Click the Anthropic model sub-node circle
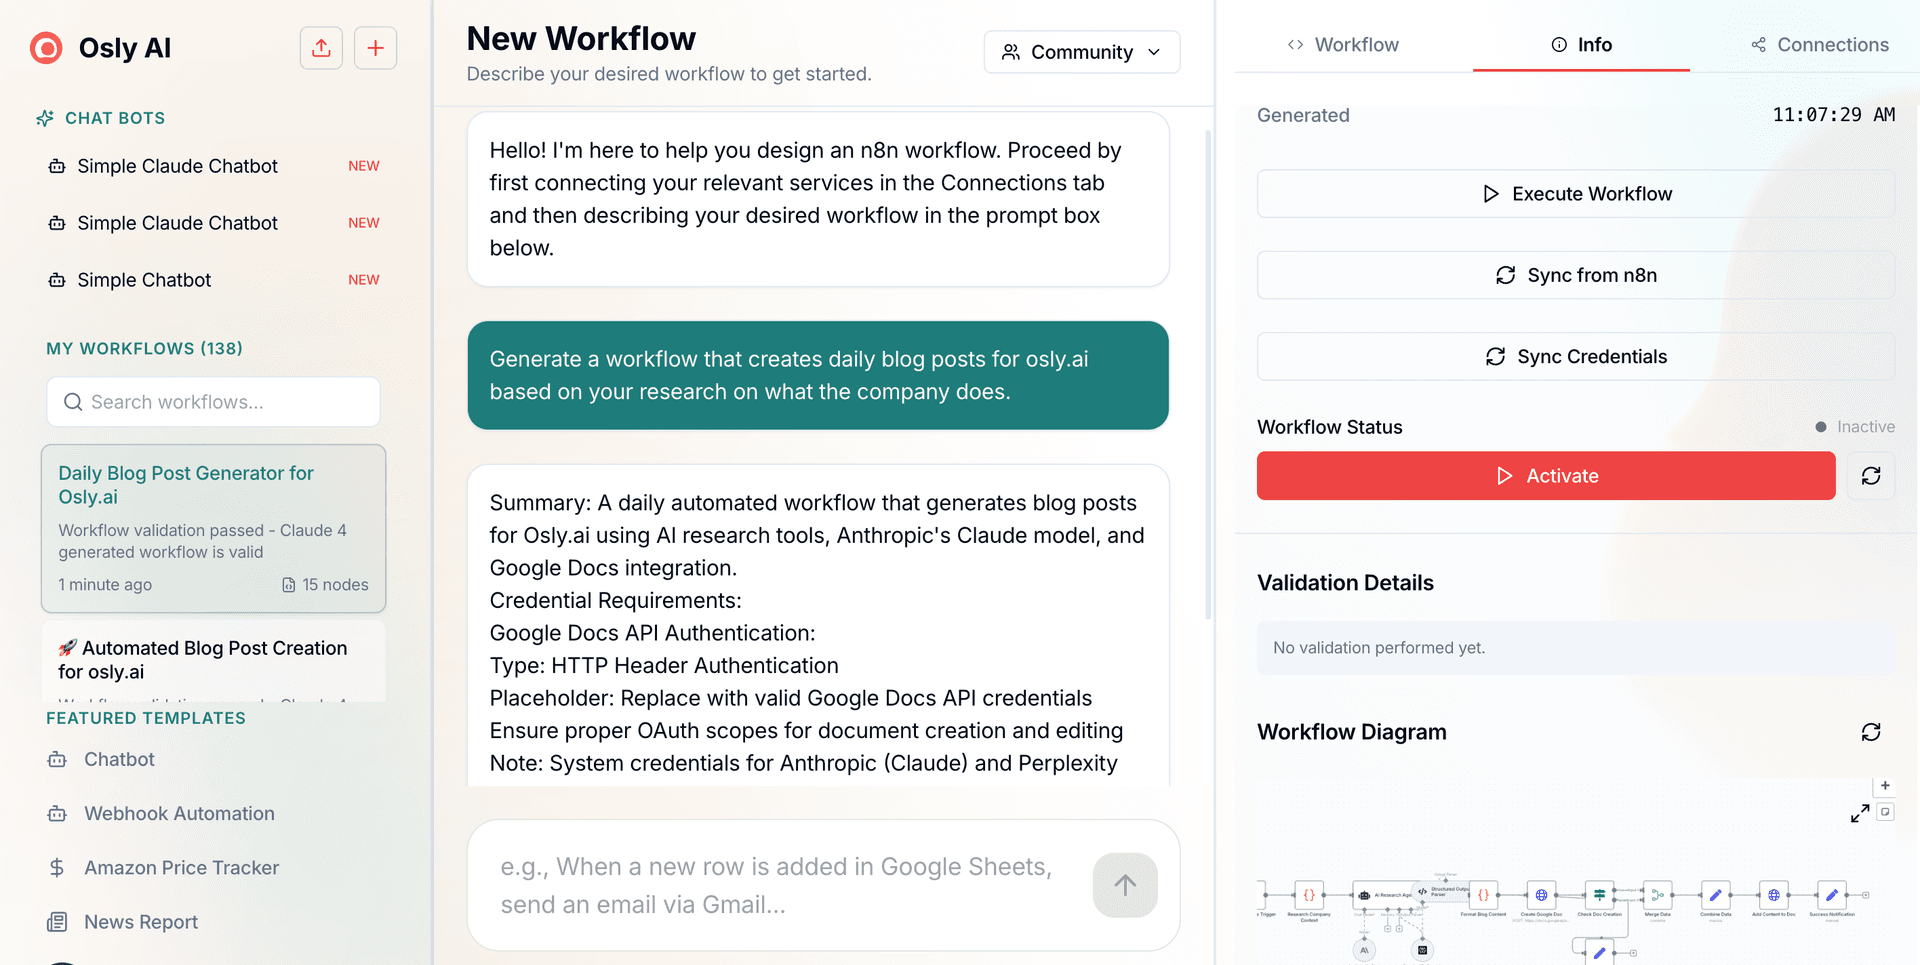Viewport: 1920px width, 965px height. click(x=1364, y=950)
